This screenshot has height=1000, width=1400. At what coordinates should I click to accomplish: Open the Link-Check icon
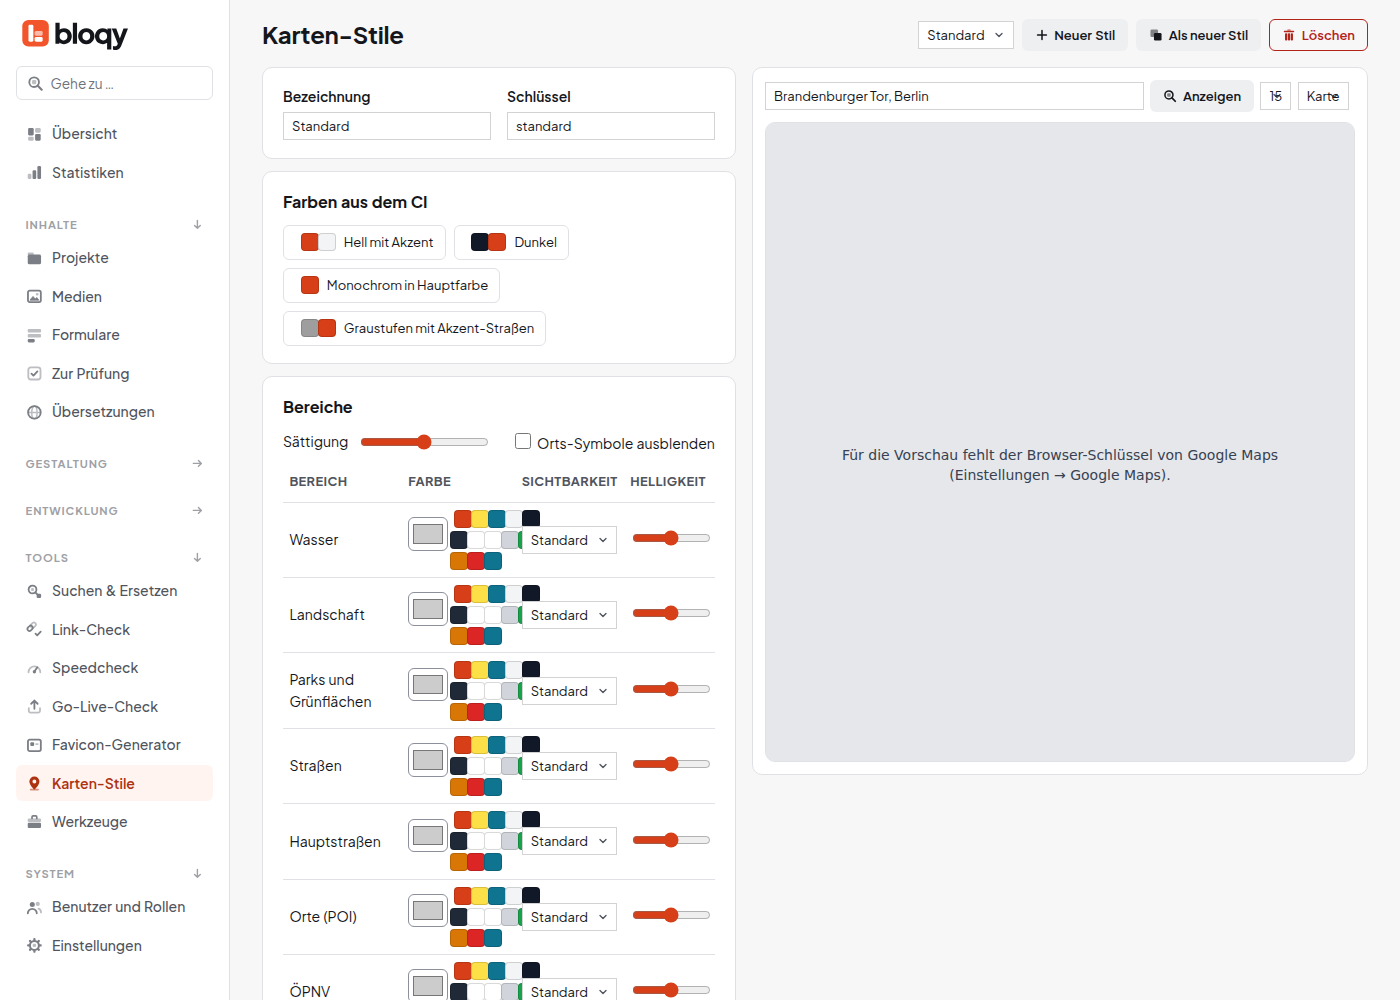pos(34,630)
